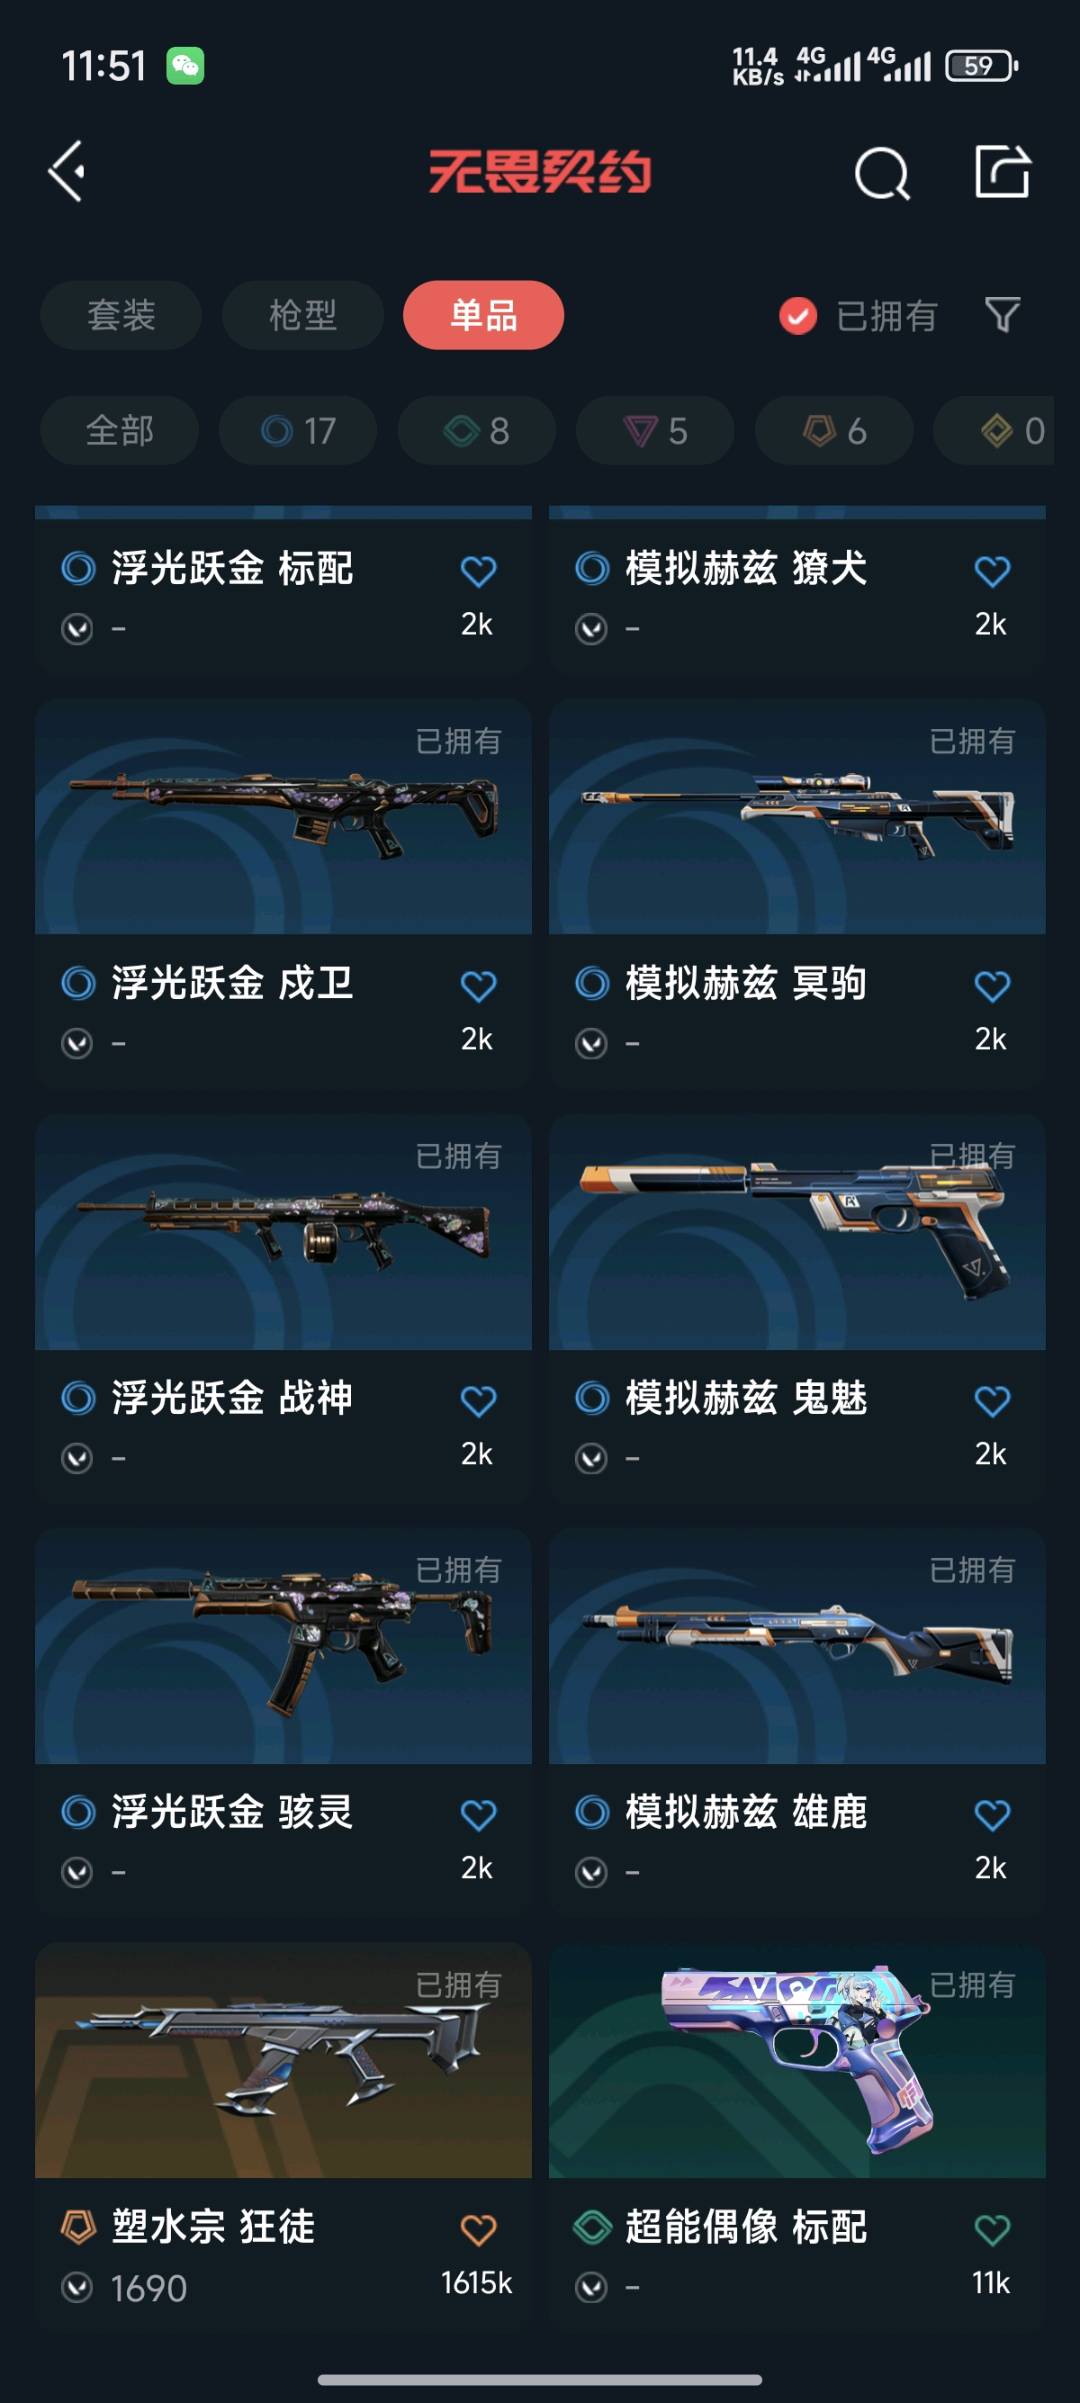The image size is (1080, 2403).
Task: Favorite the 浮光跃金 戍卫 heart icon
Action: point(478,986)
